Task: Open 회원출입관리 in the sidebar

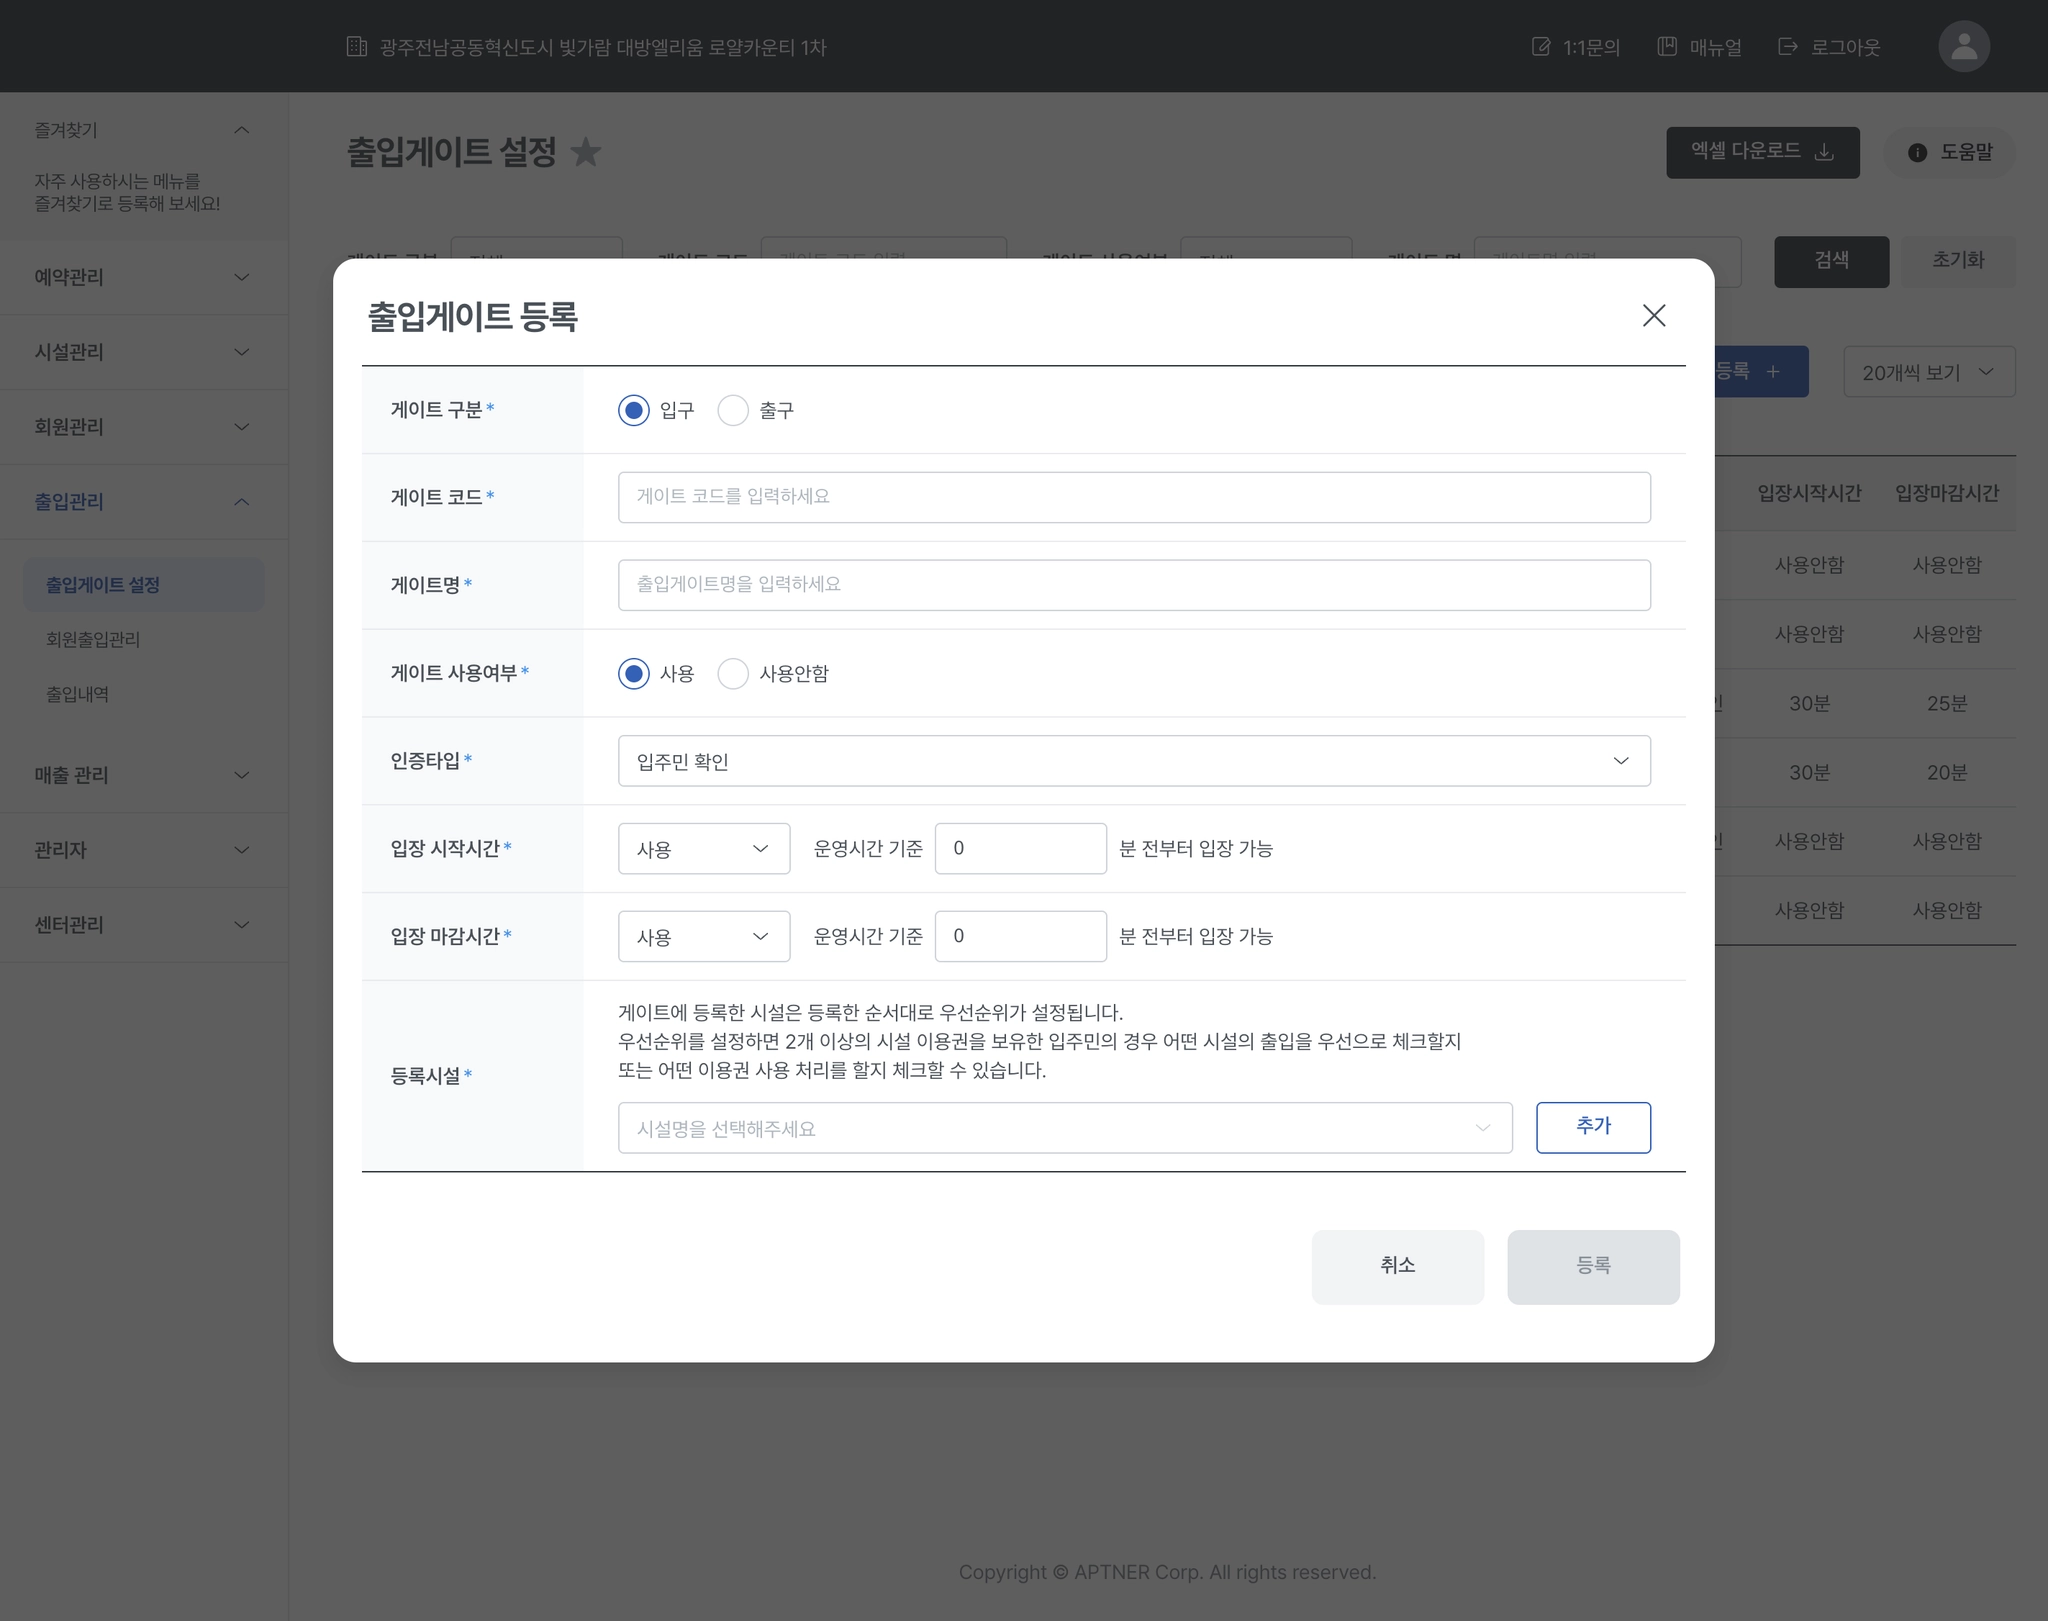Action: coord(93,639)
